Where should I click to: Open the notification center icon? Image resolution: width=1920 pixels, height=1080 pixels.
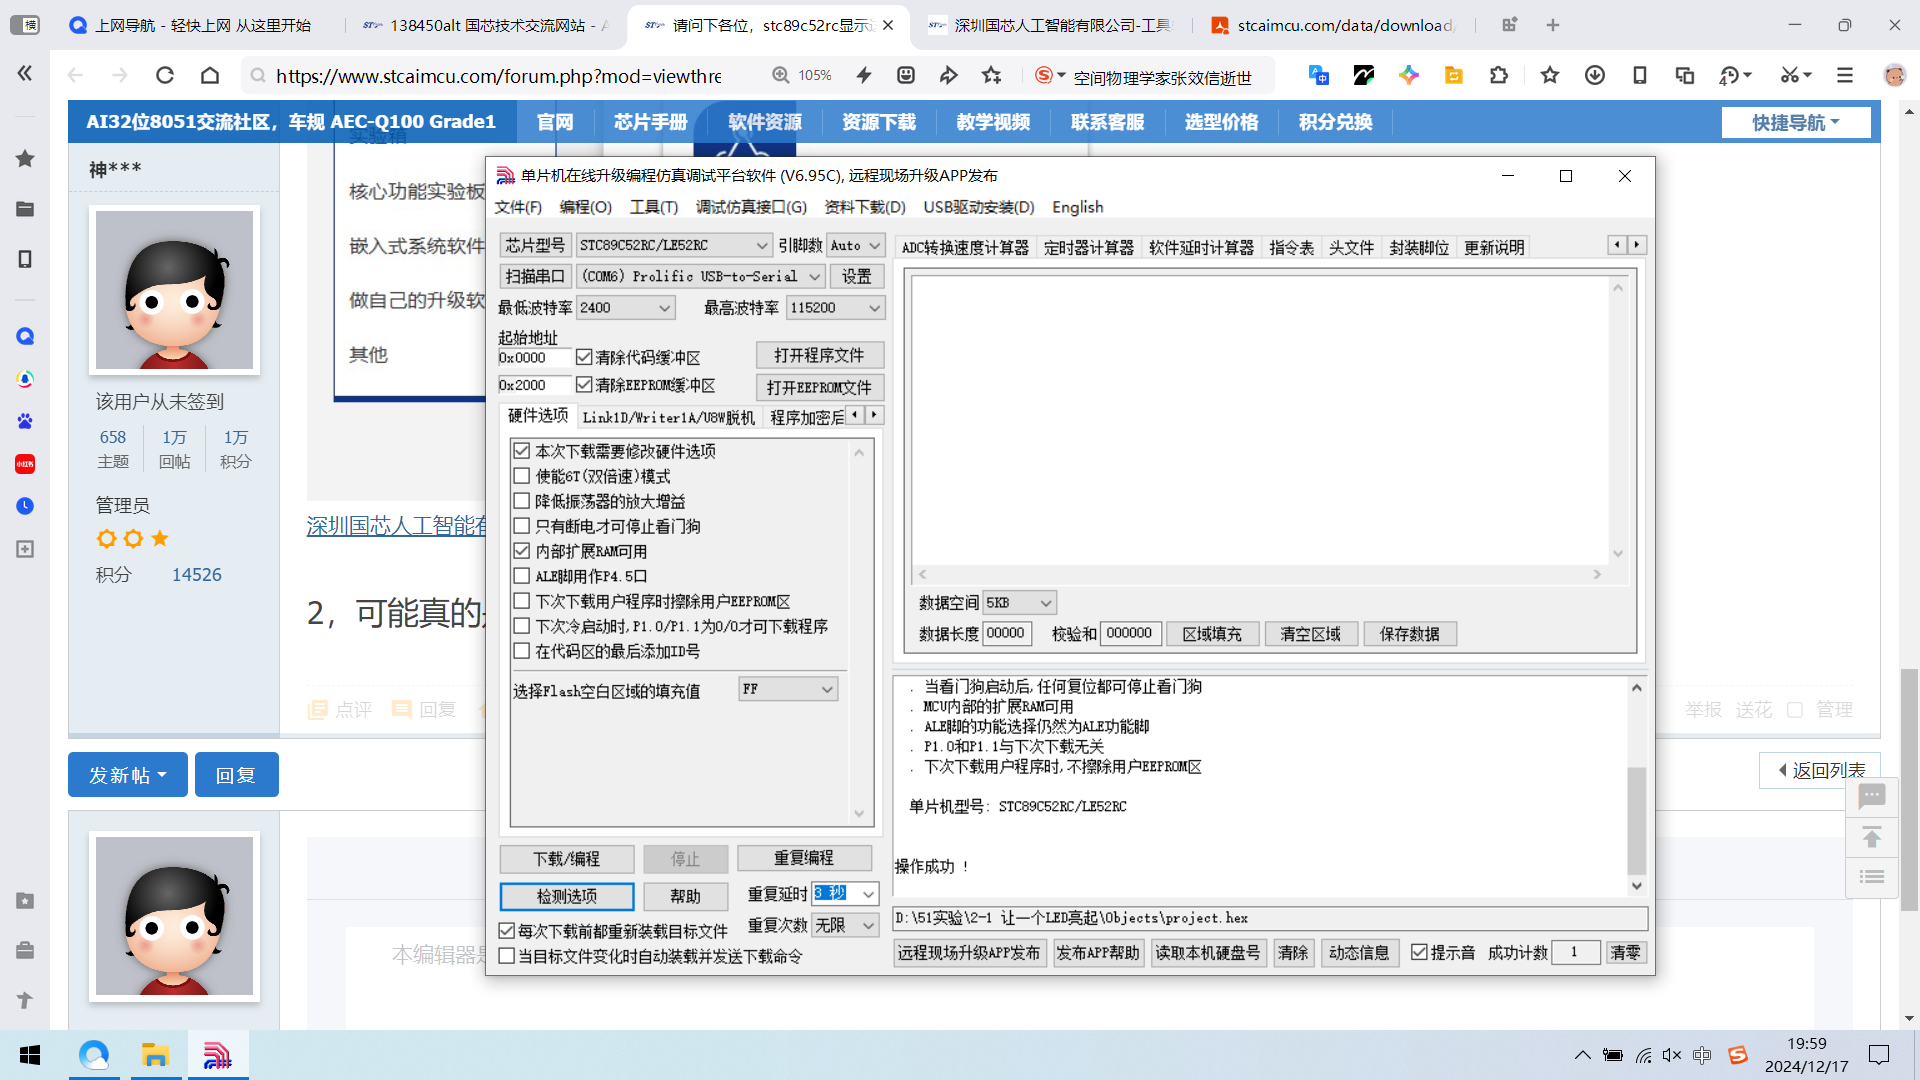(x=1879, y=1055)
